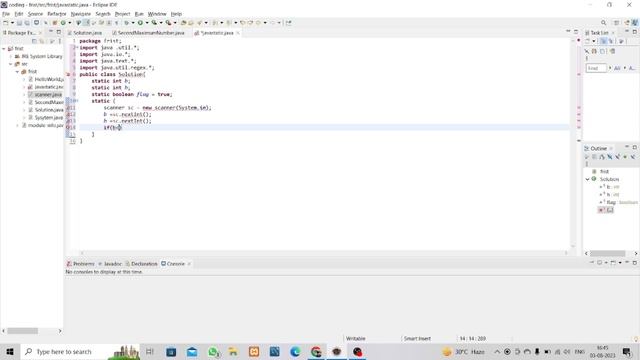Screen dimensions: 640x360
Task: Open the Navigate menu
Action: click(81, 14)
